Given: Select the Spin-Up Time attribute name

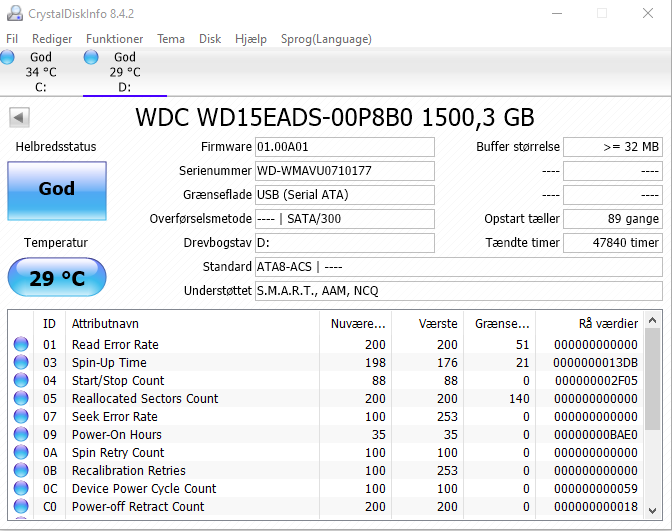Looking at the screenshot, I should [x=109, y=363].
